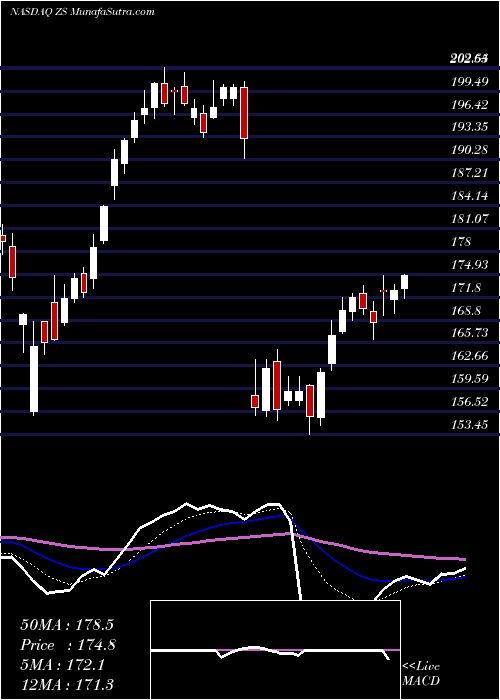500x700 pixels.
Task: Click the 202.63 top price label
Action: [x=468, y=58]
